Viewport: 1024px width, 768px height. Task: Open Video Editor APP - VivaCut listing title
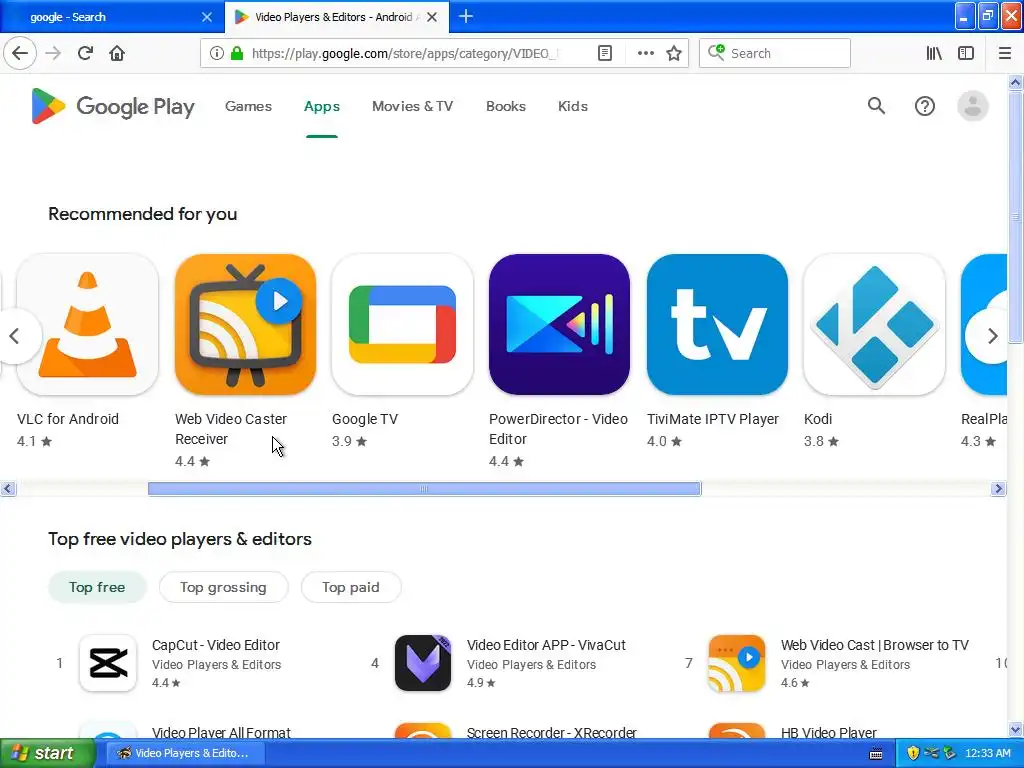pos(546,645)
